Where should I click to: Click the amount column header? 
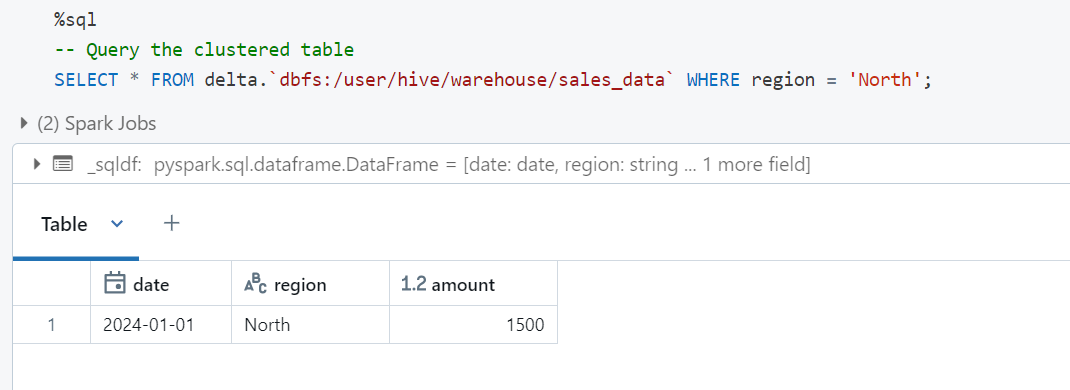point(474,284)
